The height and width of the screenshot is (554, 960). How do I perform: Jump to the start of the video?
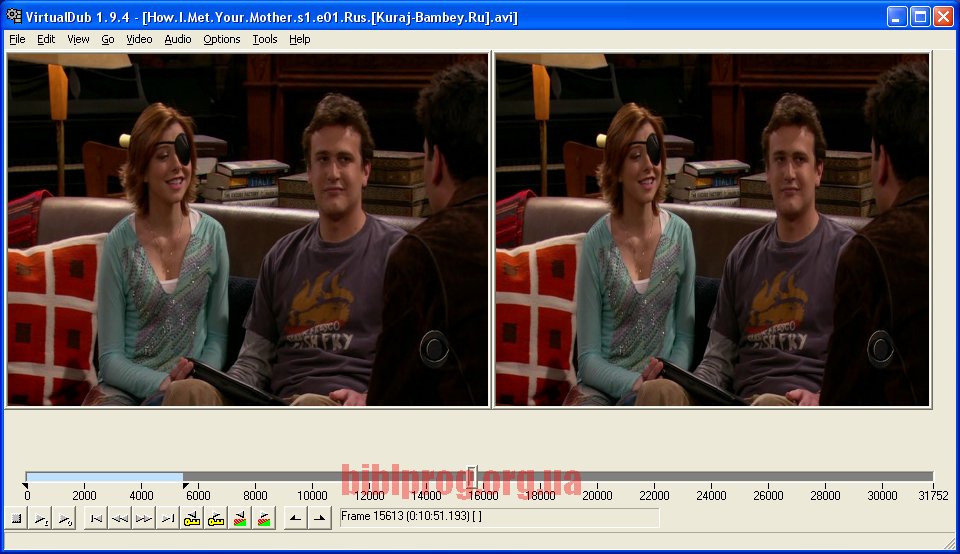(x=96, y=518)
